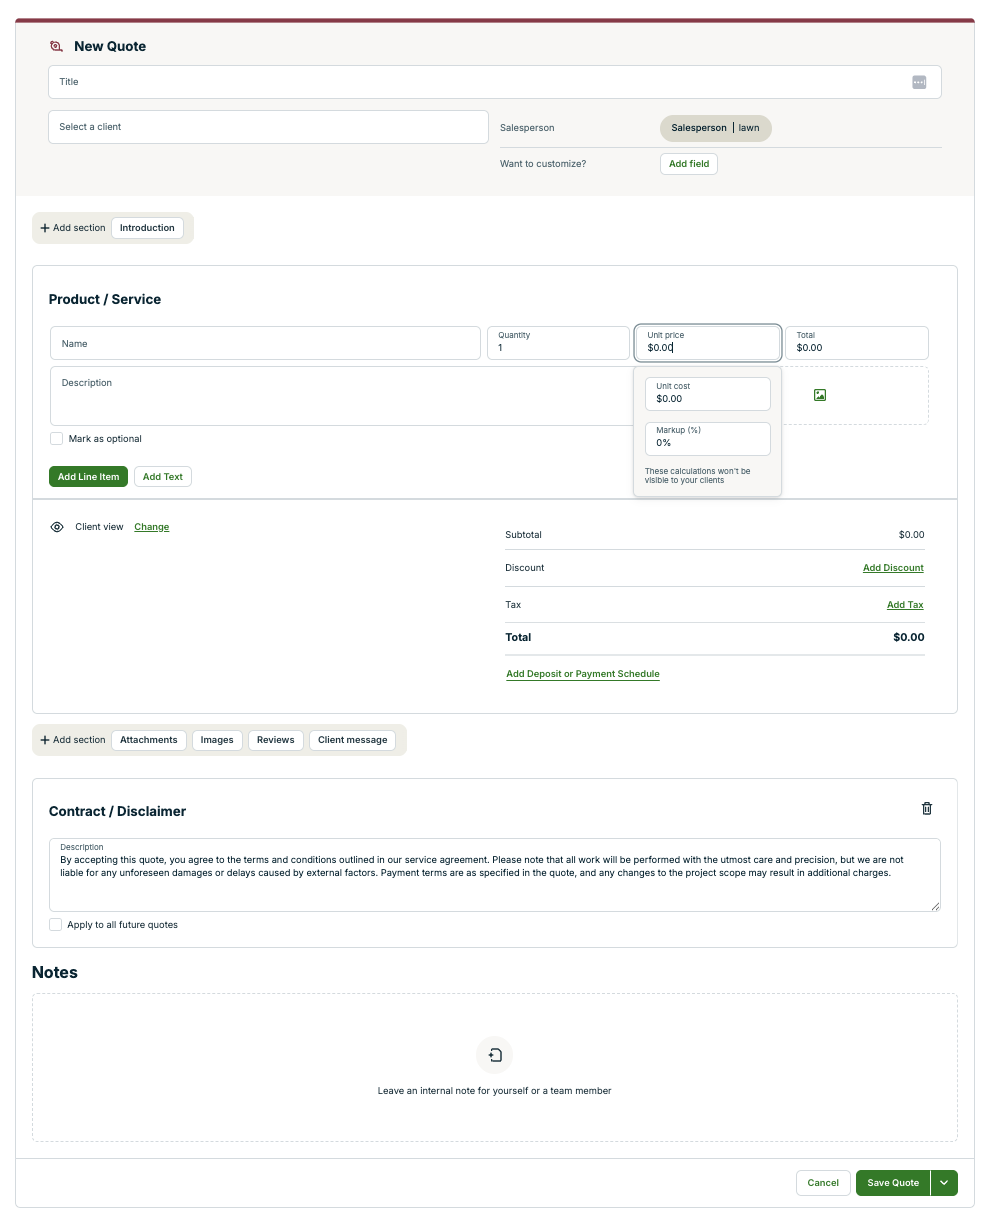Click the New Quote header icon
The image size is (992, 1226).
[56, 46]
